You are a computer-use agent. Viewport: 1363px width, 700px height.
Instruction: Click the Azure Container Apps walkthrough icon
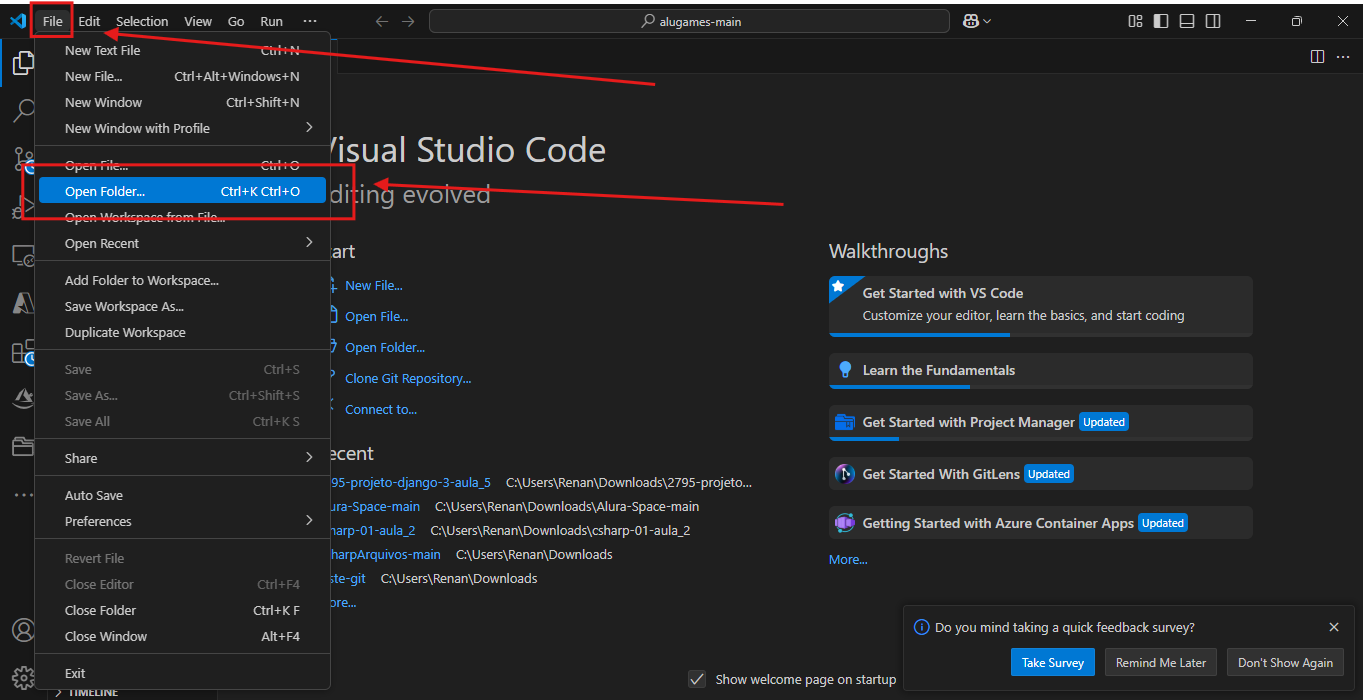(845, 523)
